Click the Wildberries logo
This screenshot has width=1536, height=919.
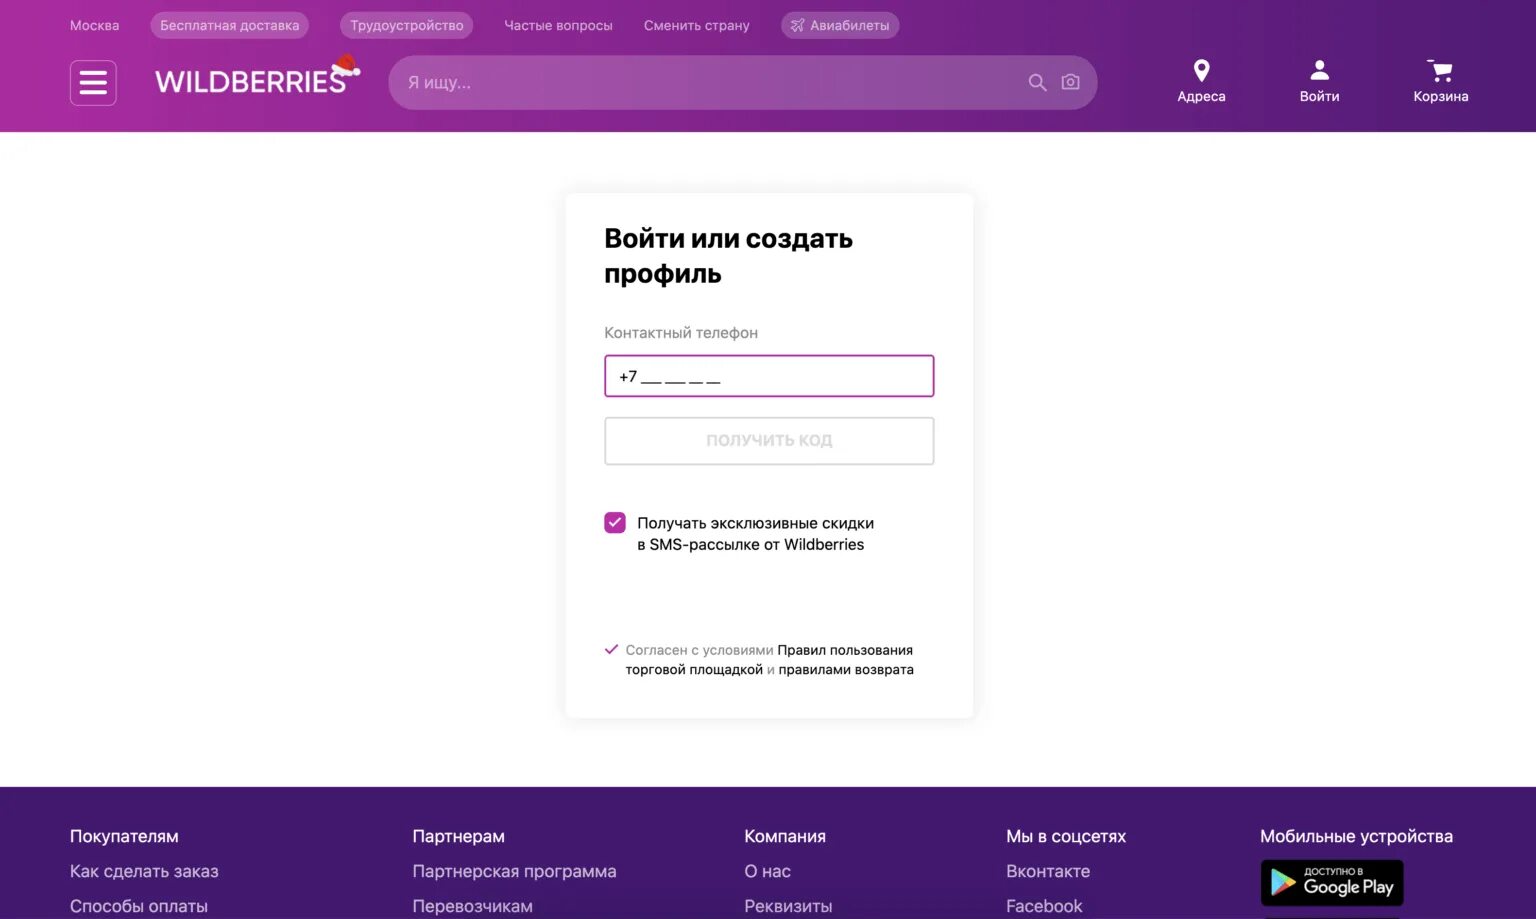pyautogui.click(x=257, y=77)
